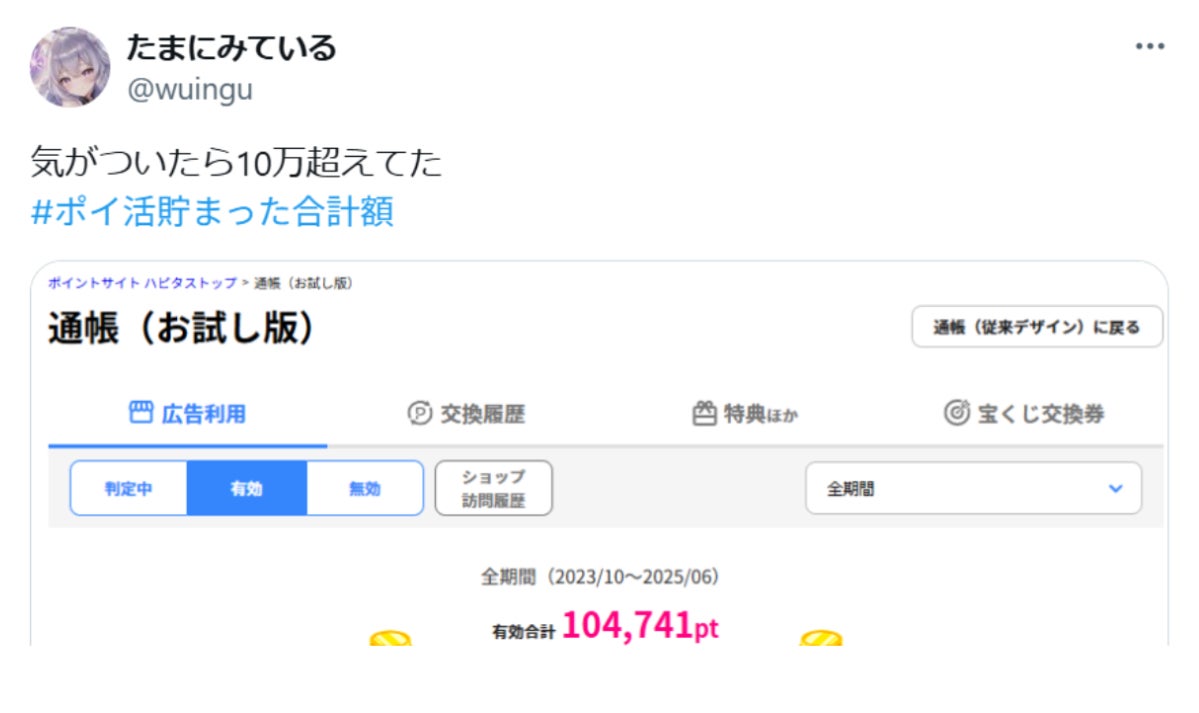Click the ポイントサイト ハピタストップ breadcrumb link
This screenshot has width=1199, height=713.
point(142,283)
